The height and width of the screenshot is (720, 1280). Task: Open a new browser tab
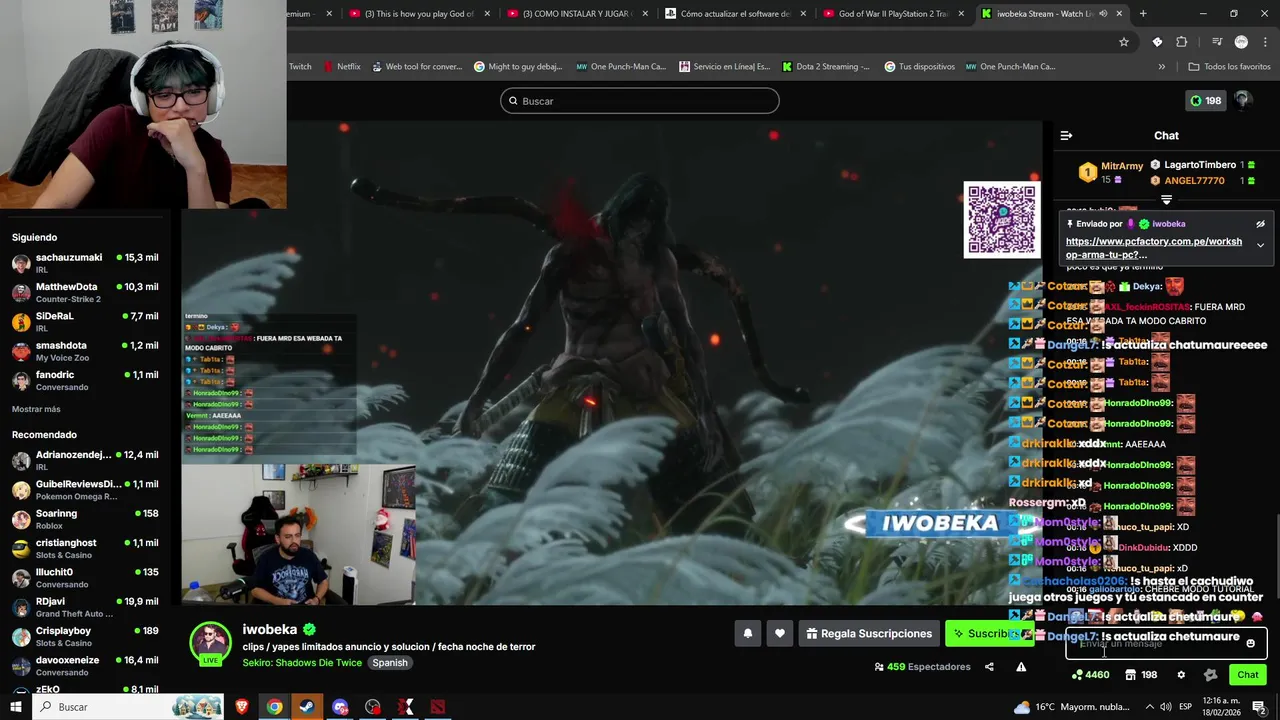click(1143, 14)
